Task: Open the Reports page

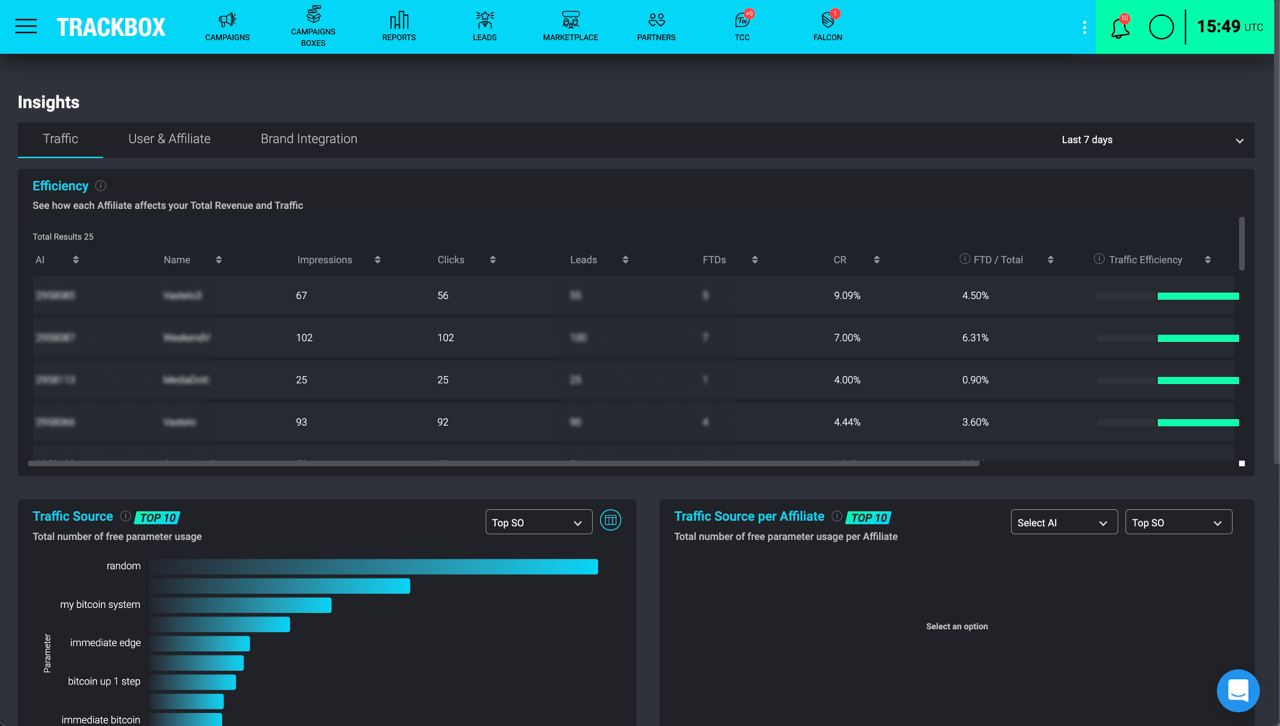Action: (x=399, y=27)
